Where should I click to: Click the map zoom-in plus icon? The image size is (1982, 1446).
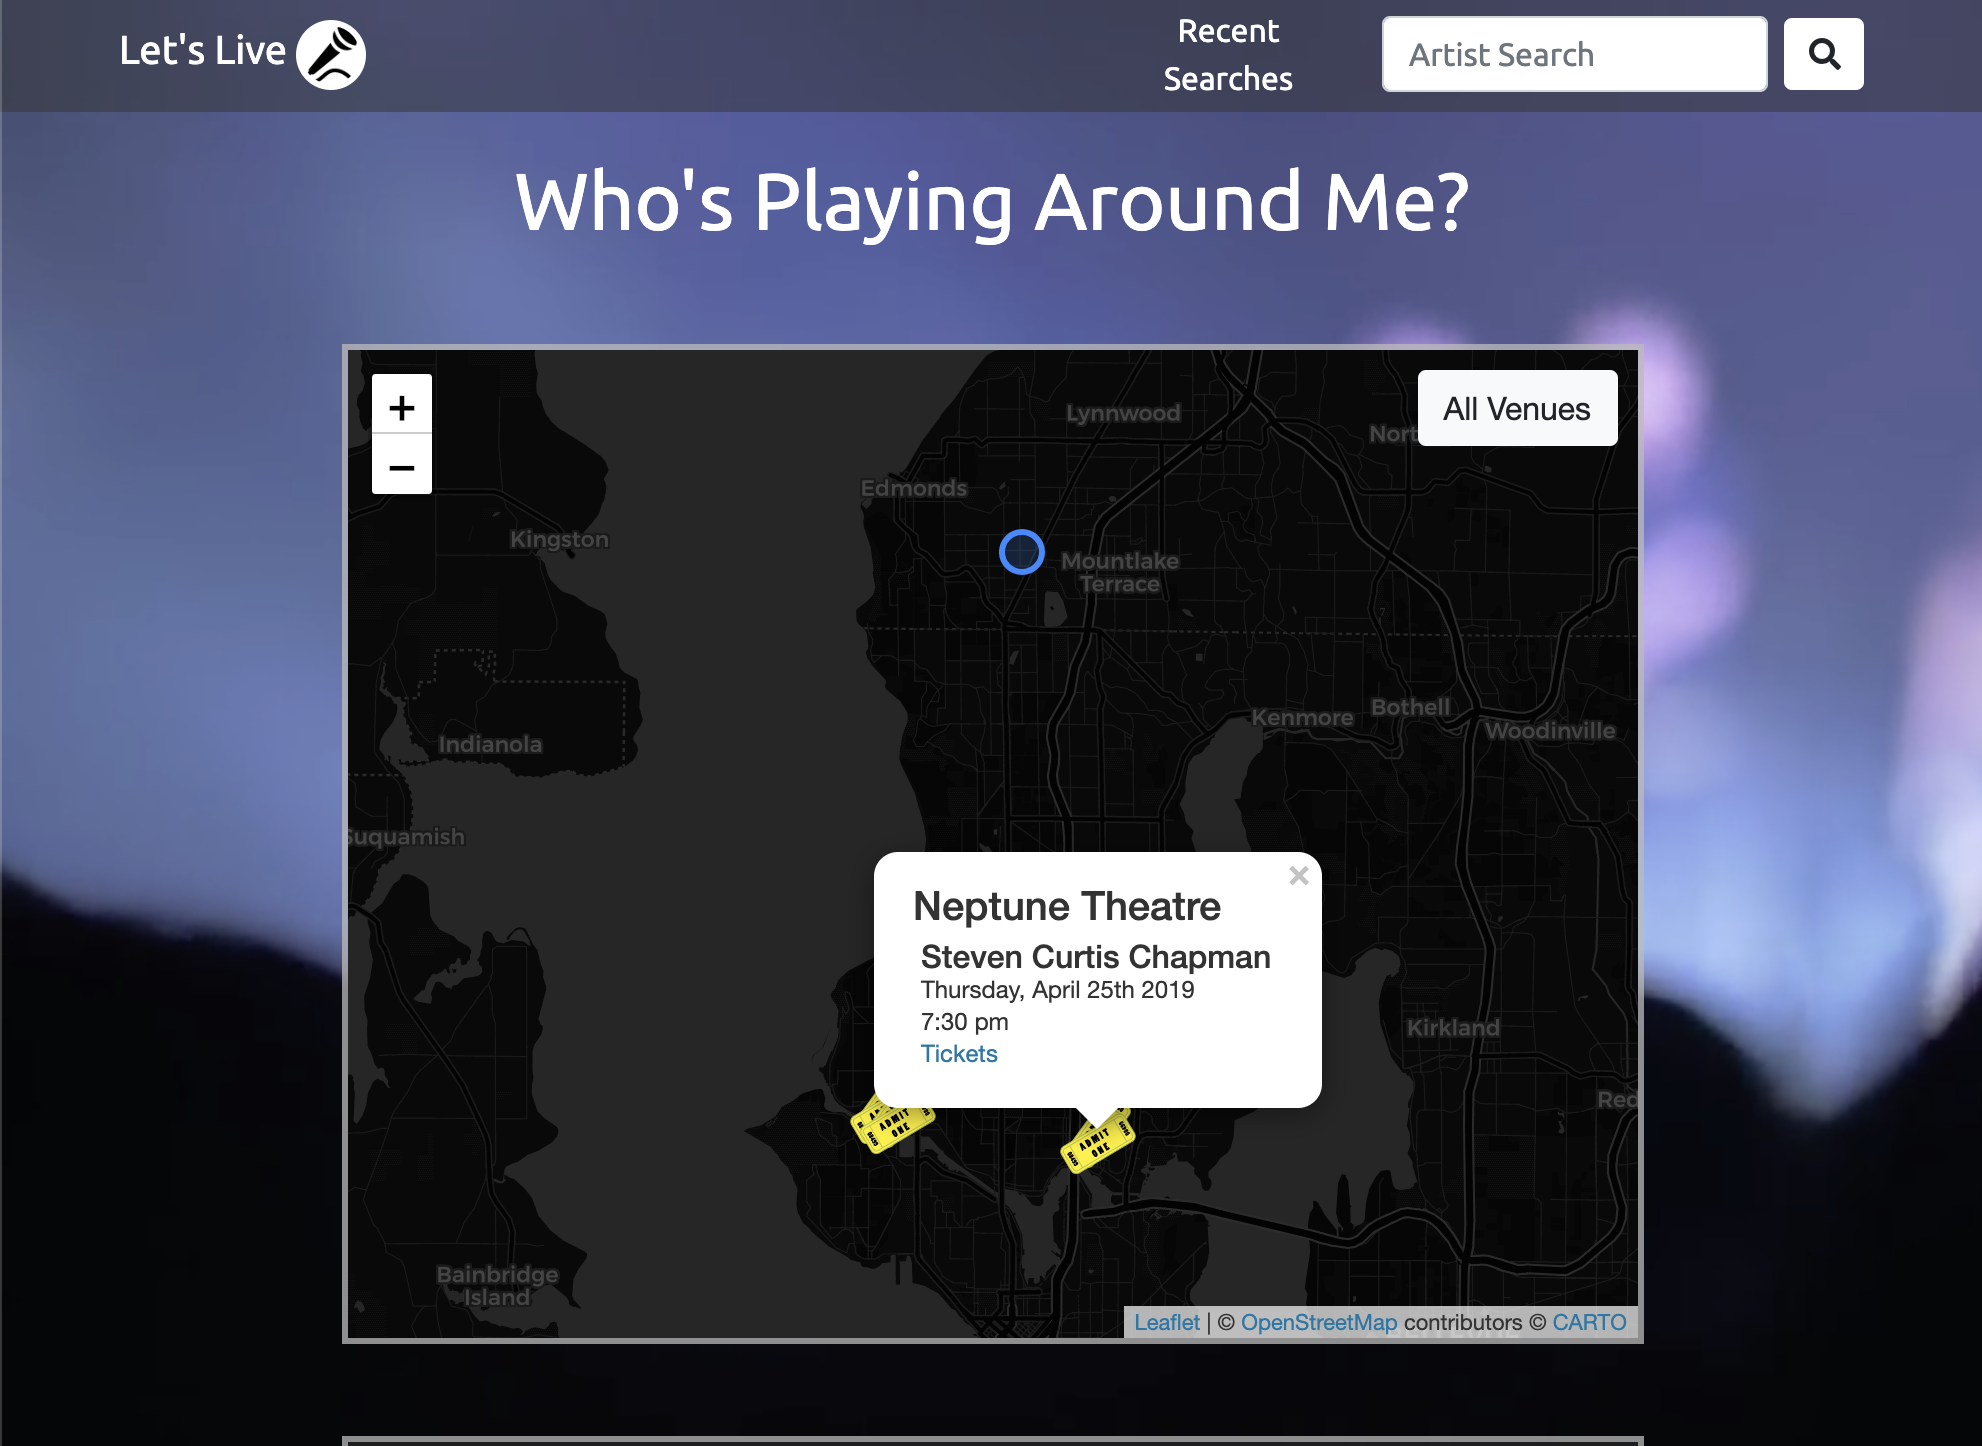coord(402,409)
